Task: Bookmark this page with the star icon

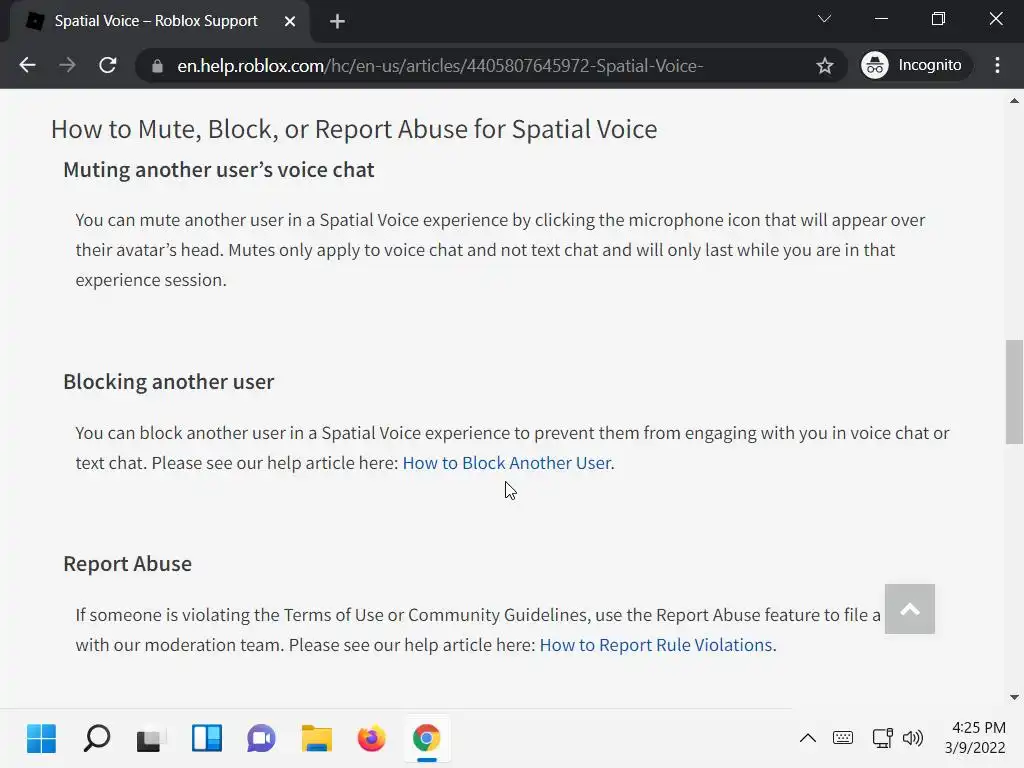Action: click(x=825, y=66)
